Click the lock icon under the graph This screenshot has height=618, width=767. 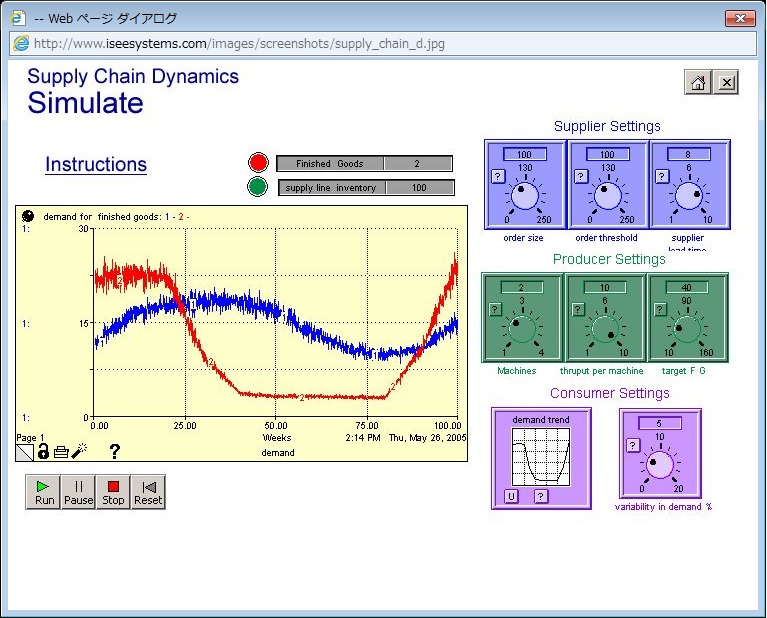pyautogui.click(x=43, y=451)
